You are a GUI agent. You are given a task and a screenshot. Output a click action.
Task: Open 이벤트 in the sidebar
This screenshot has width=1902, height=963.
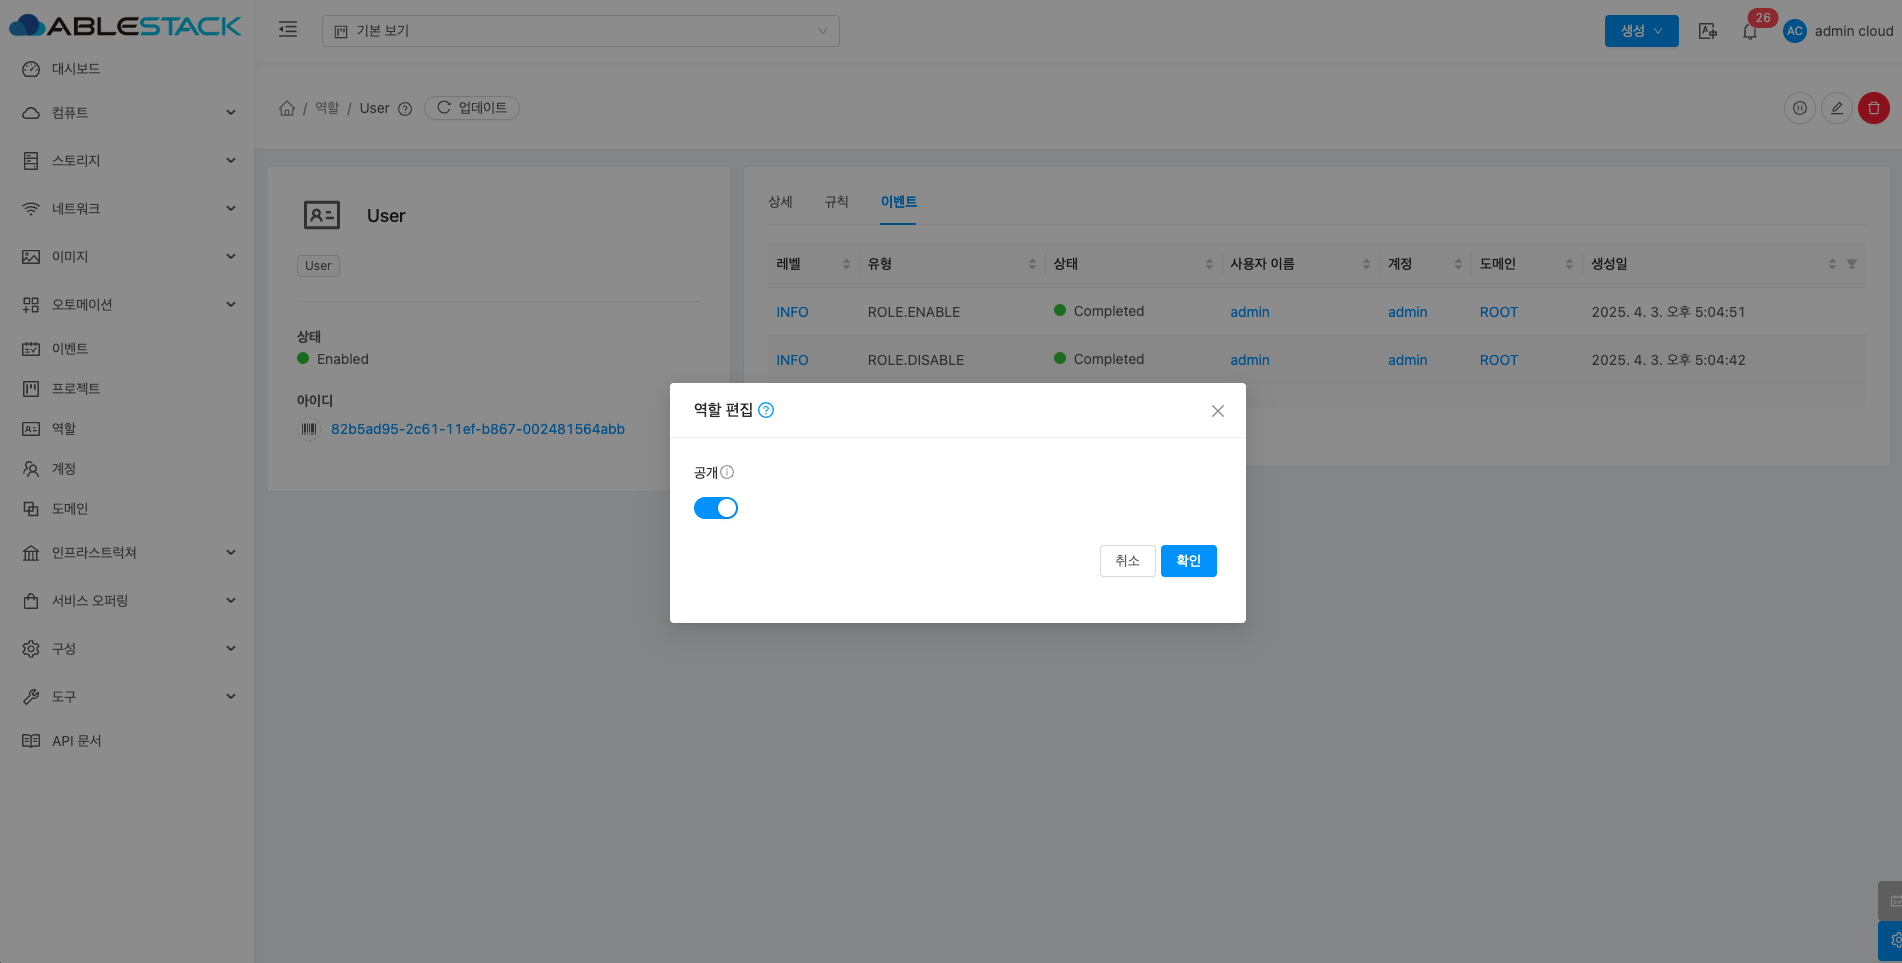pos(127,349)
